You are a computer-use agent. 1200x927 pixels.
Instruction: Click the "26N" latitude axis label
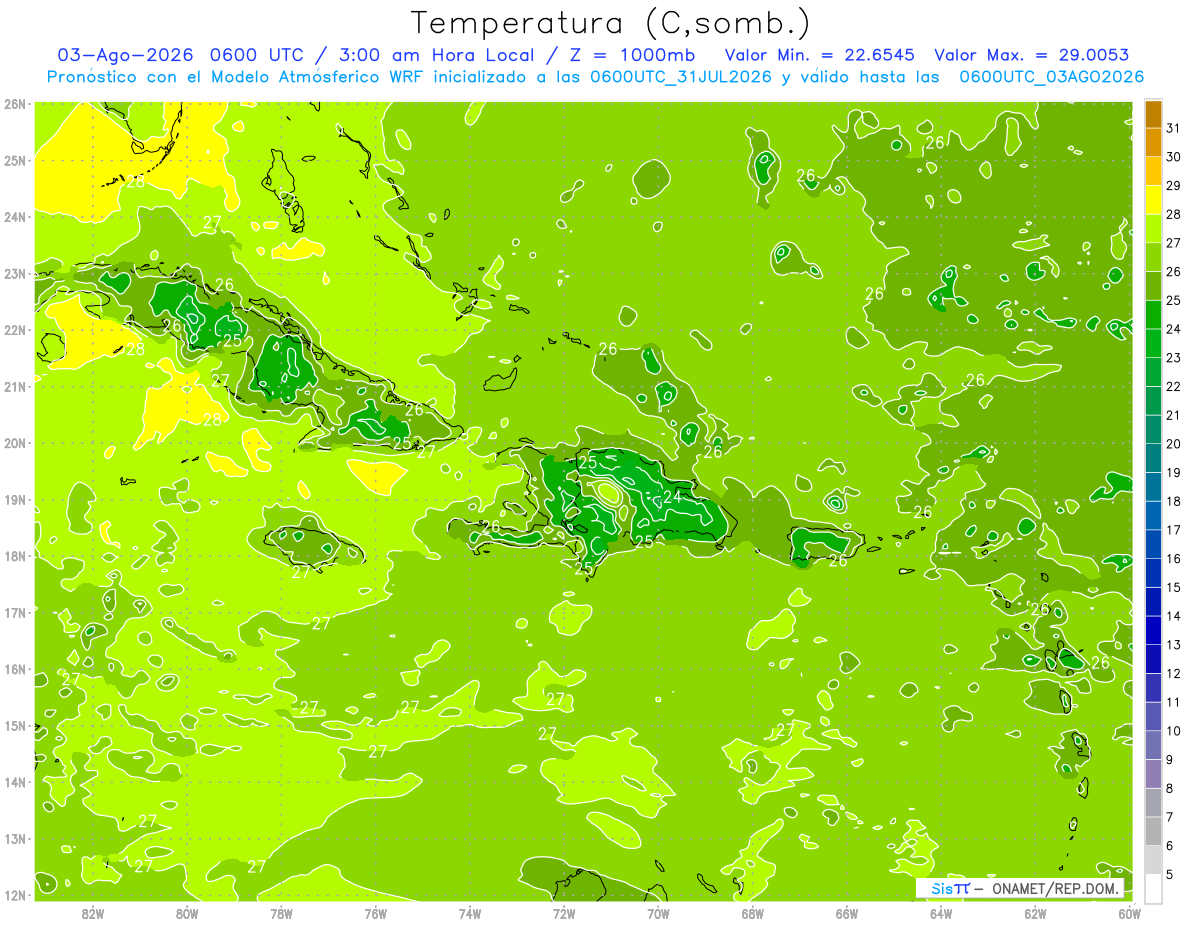15,104
